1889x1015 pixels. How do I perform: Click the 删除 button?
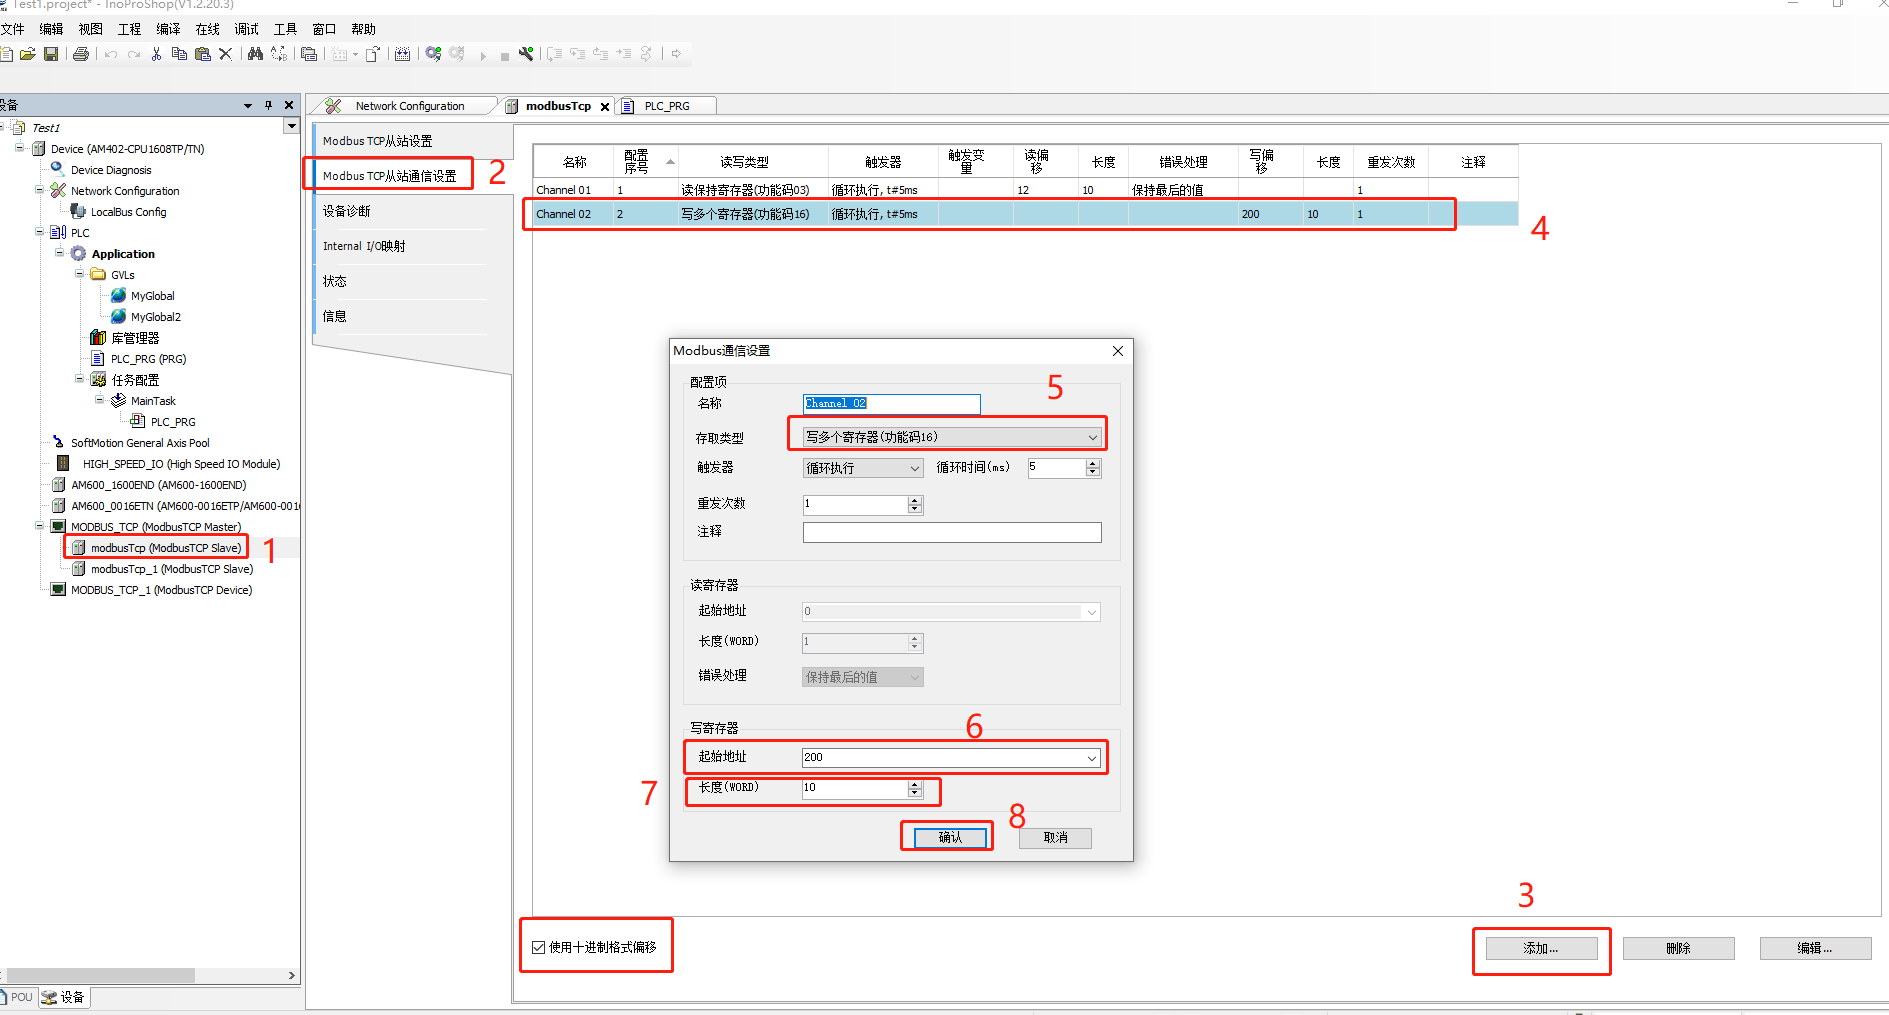click(1678, 948)
